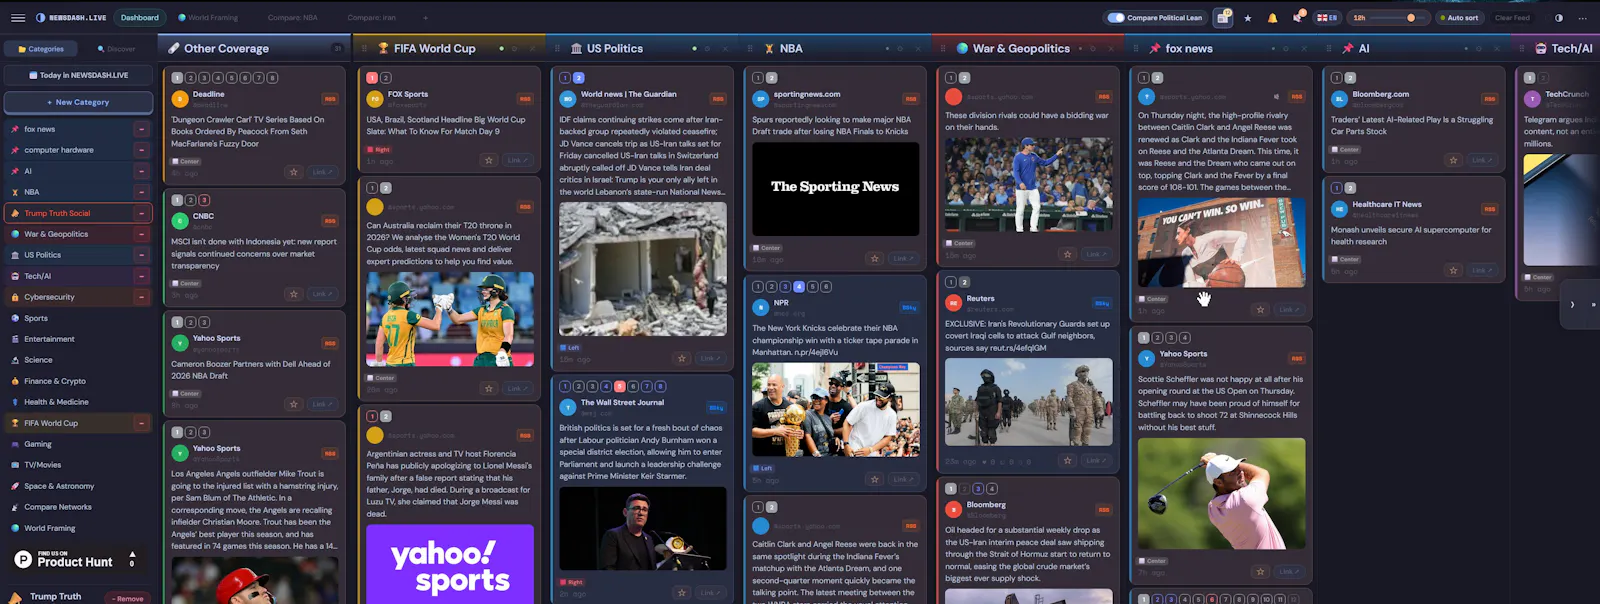Open the Compare: NBA tab

292,17
